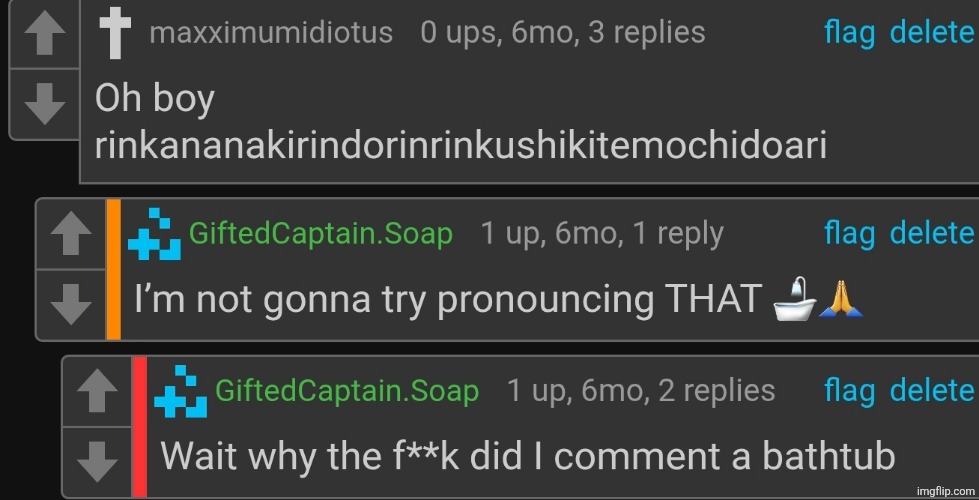979x500 pixels.
Task: Click the red thread bar on nested reply
Action: (140, 427)
